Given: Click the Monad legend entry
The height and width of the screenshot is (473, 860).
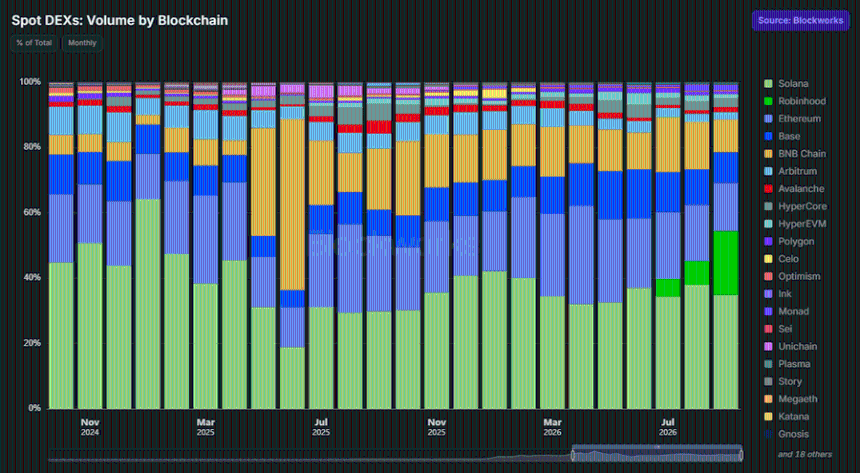Looking at the screenshot, I should click(x=787, y=311).
